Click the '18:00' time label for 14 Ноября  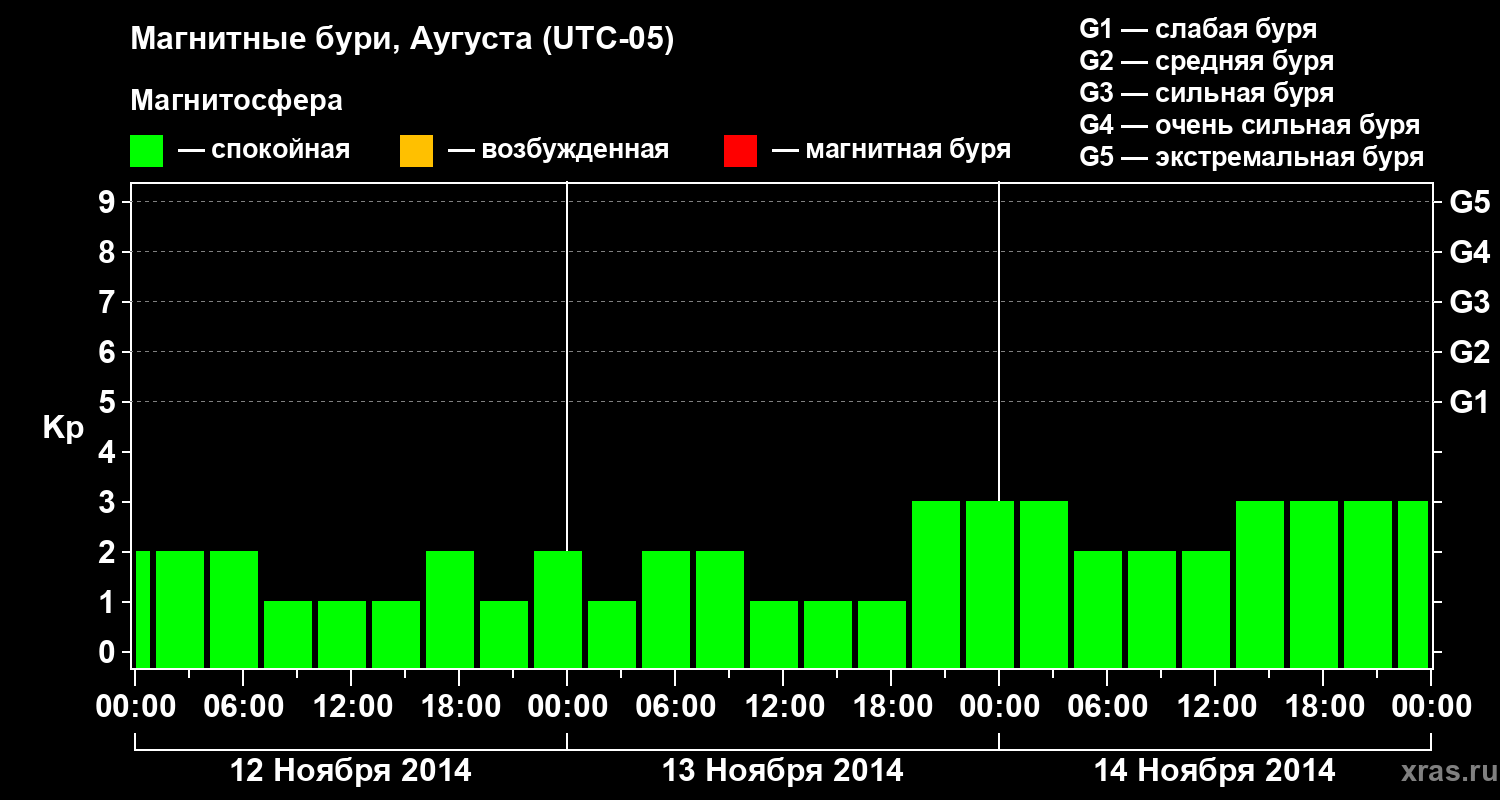pos(1323,707)
